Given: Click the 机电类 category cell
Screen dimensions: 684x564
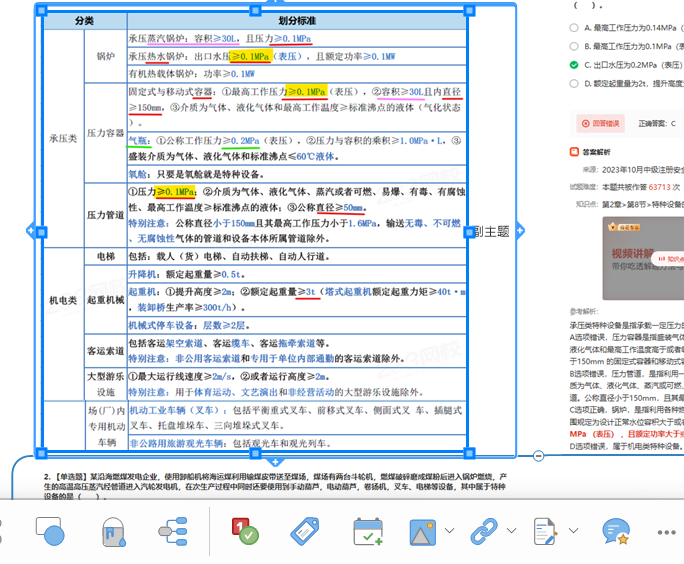Looking at the screenshot, I should click(63, 300).
